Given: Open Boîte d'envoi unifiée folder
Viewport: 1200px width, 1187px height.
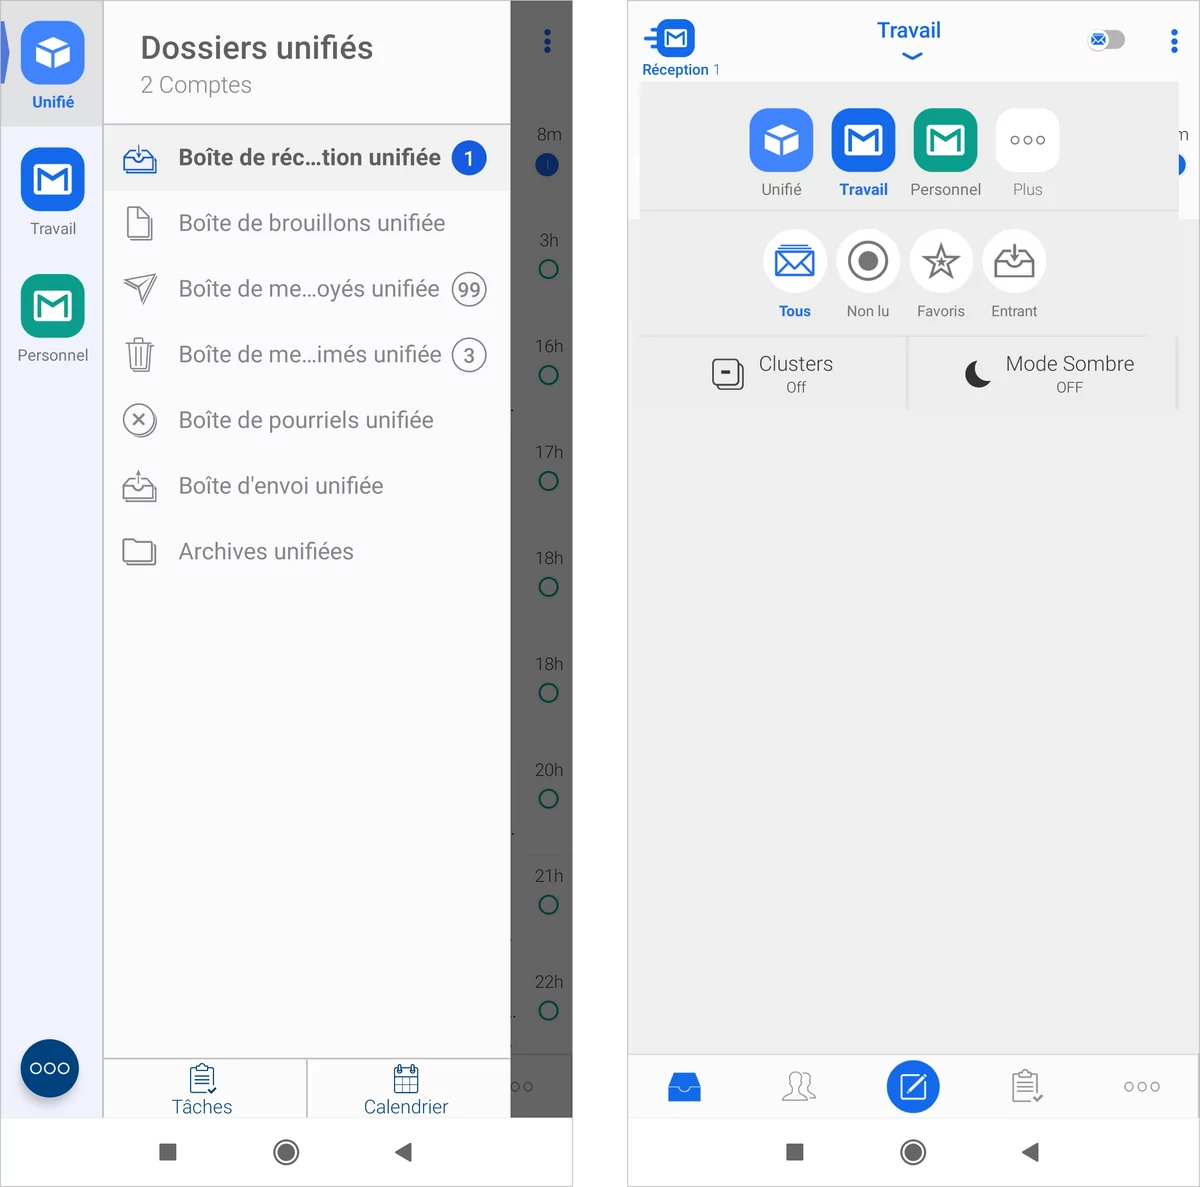Looking at the screenshot, I should click(307, 486).
